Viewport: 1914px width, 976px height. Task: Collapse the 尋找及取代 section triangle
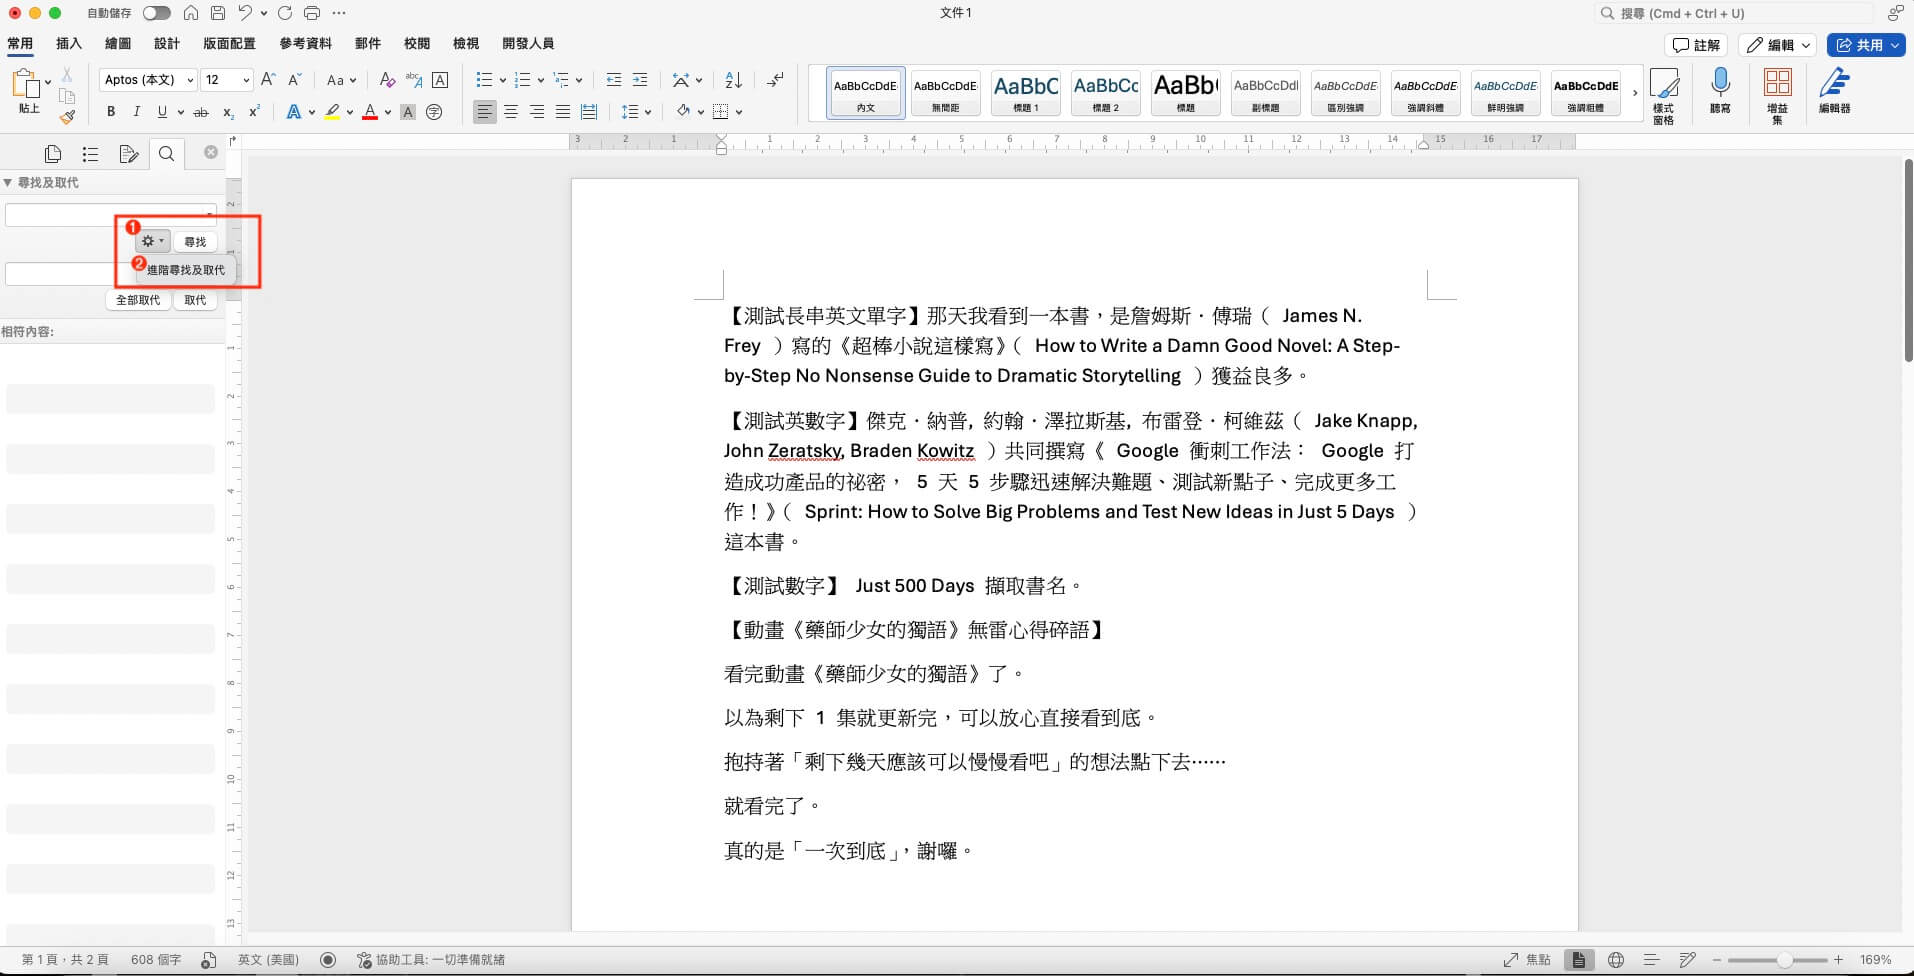click(x=8, y=183)
